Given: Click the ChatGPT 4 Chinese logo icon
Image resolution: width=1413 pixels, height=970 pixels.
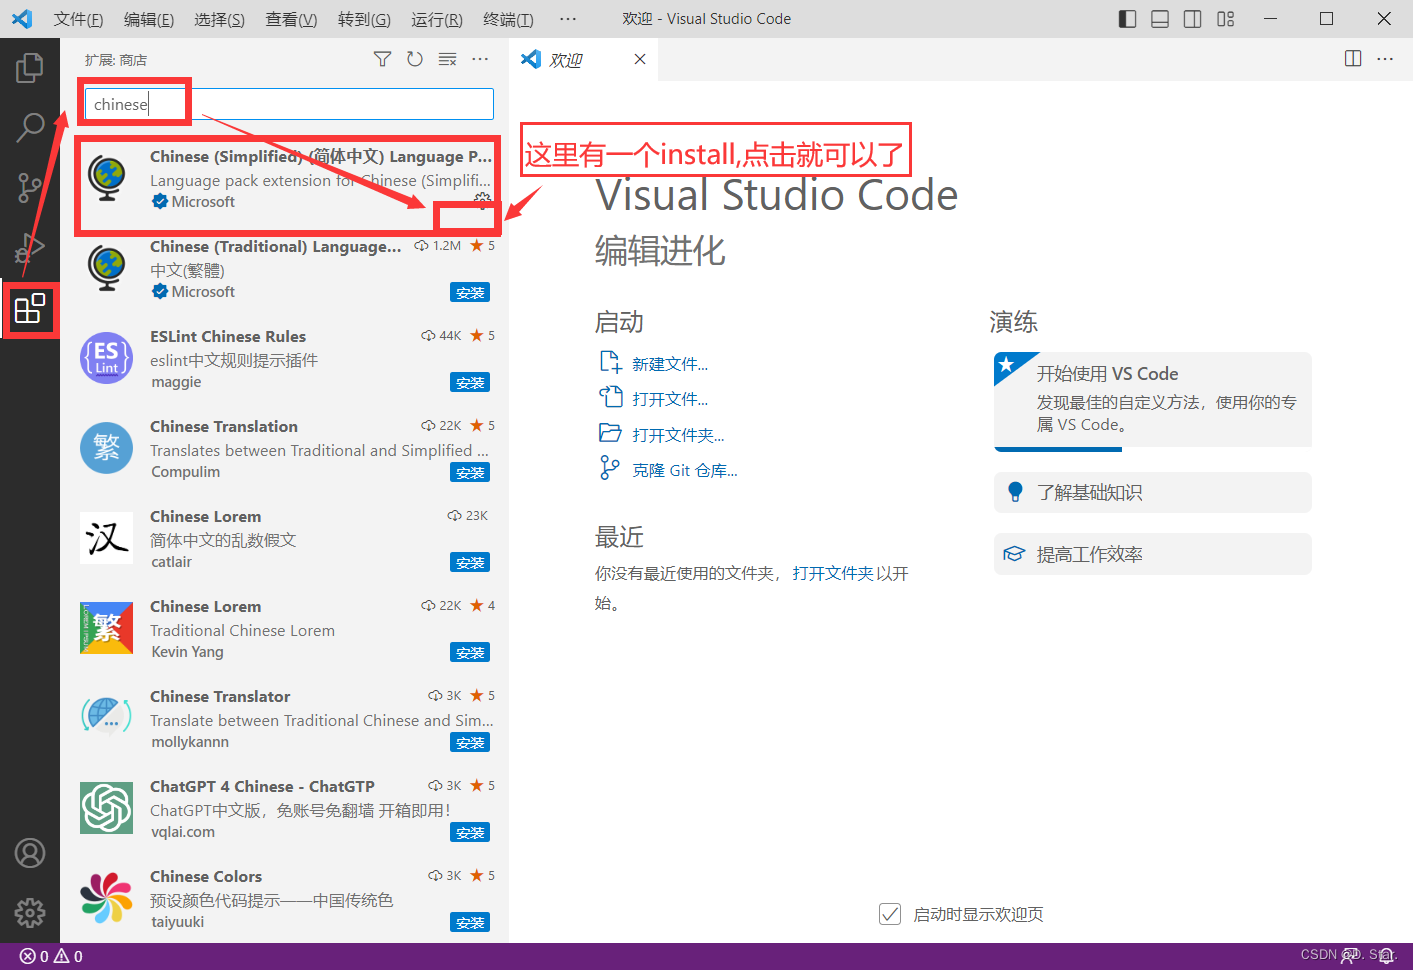Looking at the screenshot, I should click(106, 808).
